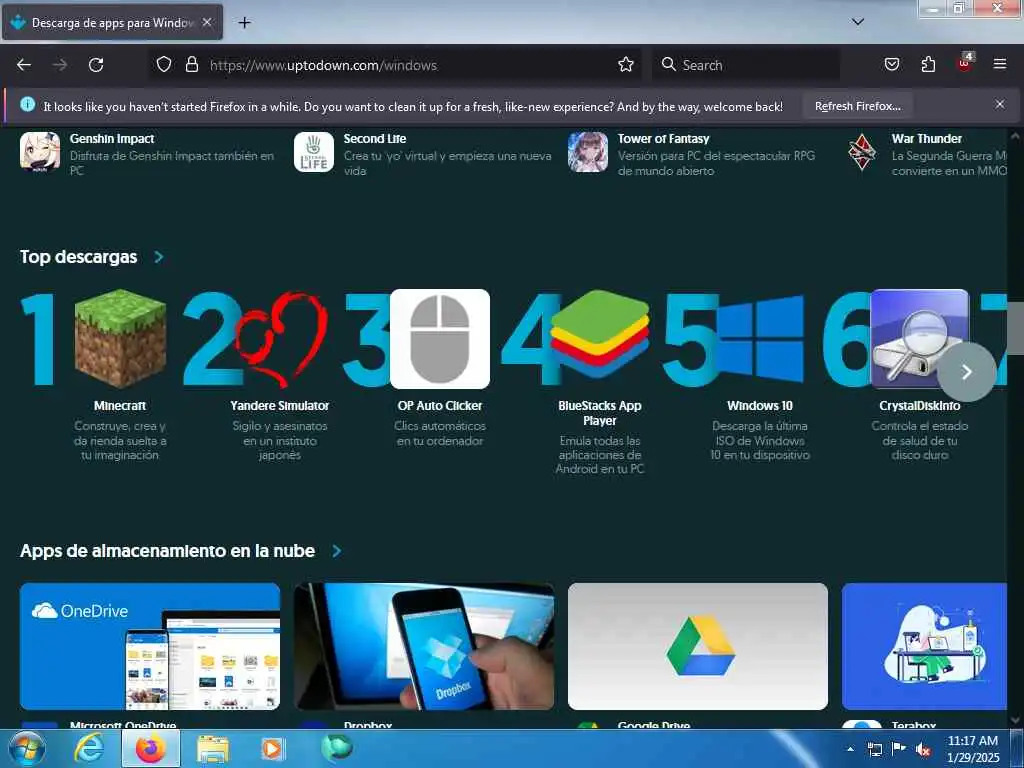Bookmark this page with the star
The height and width of the screenshot is (768, 1024).
626,65
